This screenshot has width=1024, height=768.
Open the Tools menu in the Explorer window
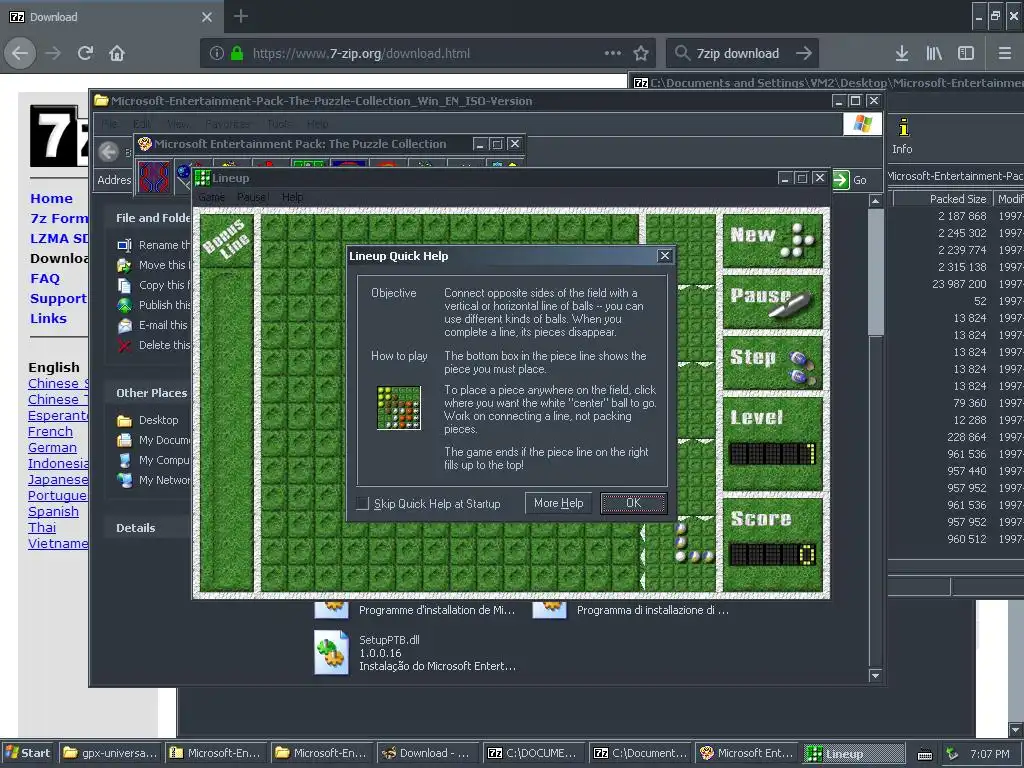[x=279, y=124]
